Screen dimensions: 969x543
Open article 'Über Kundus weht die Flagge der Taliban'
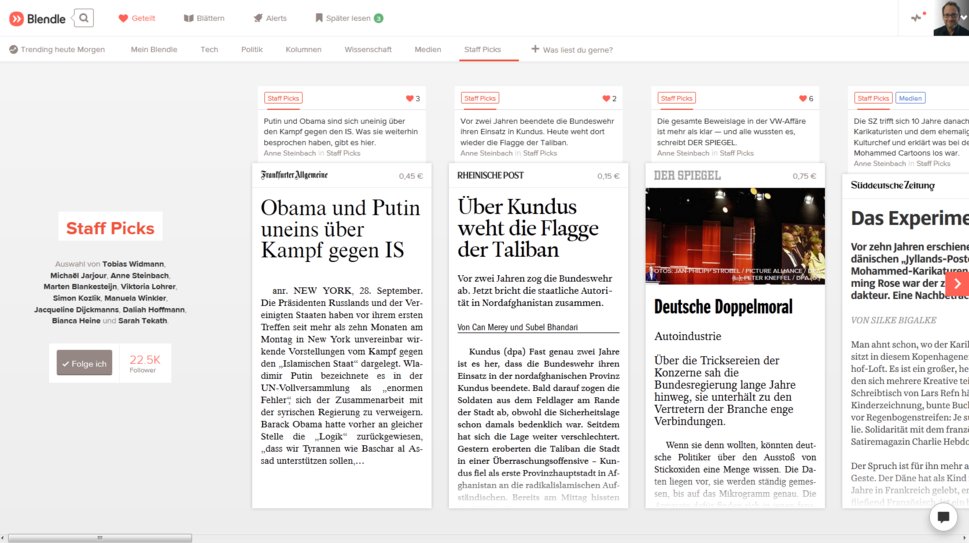[528, 228]
